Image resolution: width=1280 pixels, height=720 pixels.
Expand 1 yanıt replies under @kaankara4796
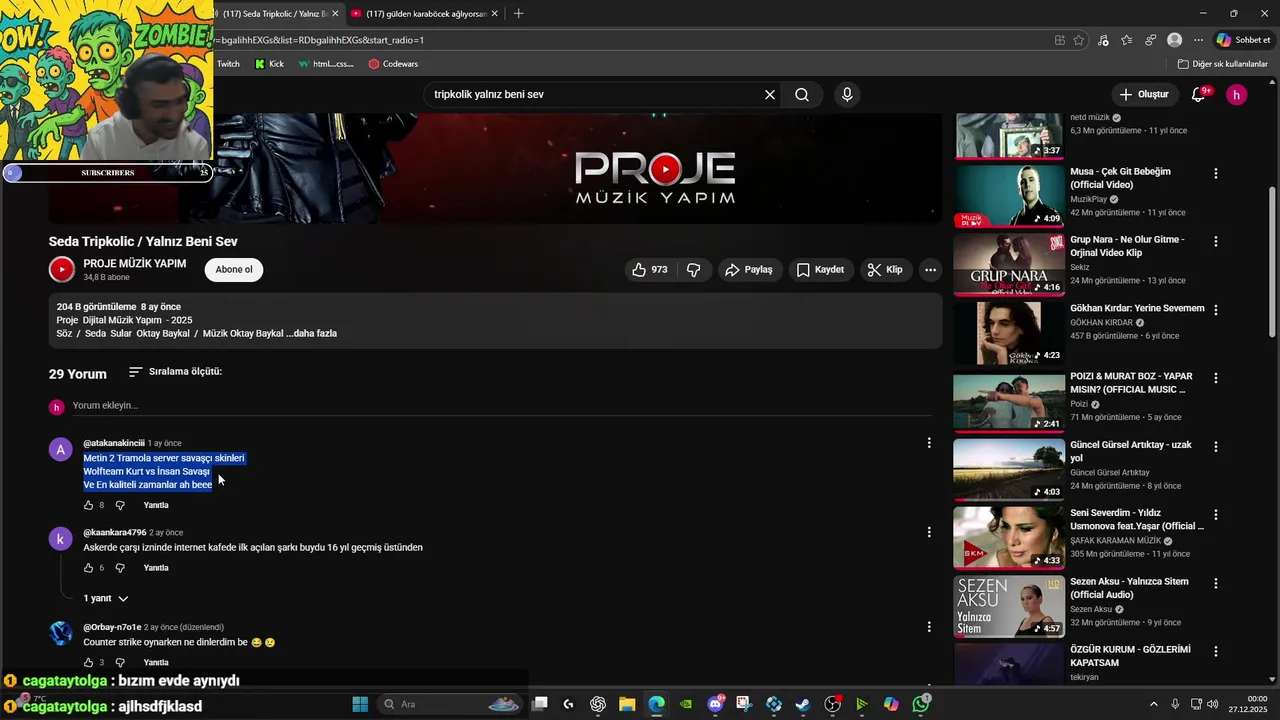click(x=106, y=598)
